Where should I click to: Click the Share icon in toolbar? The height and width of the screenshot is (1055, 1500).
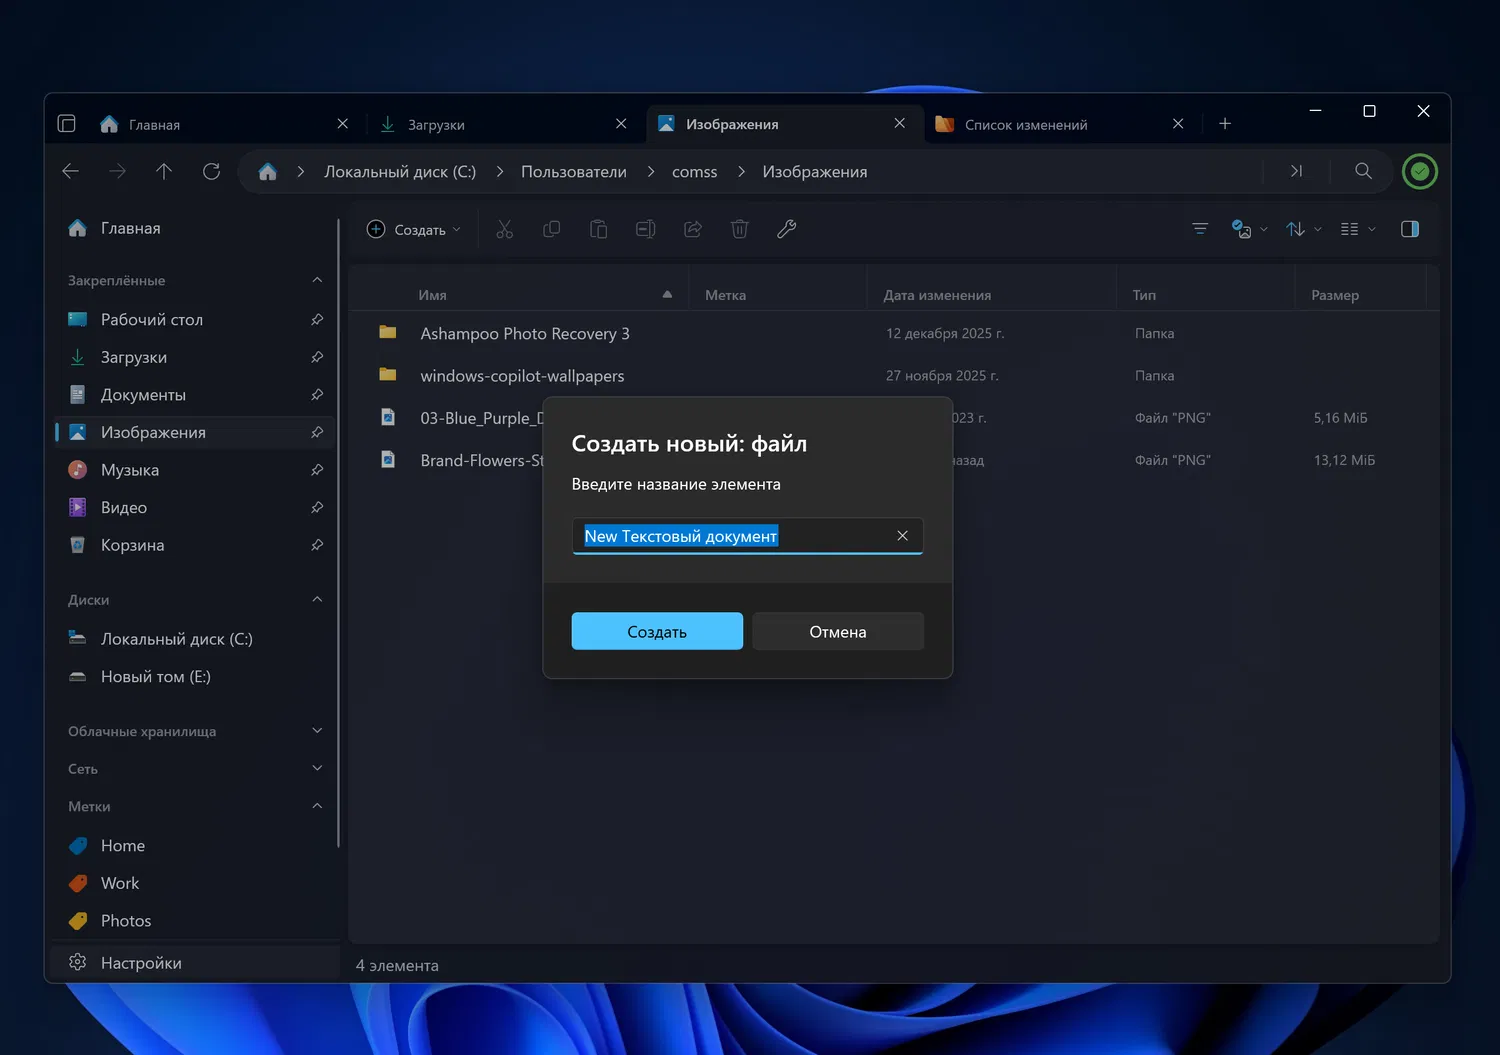point(692,230)
